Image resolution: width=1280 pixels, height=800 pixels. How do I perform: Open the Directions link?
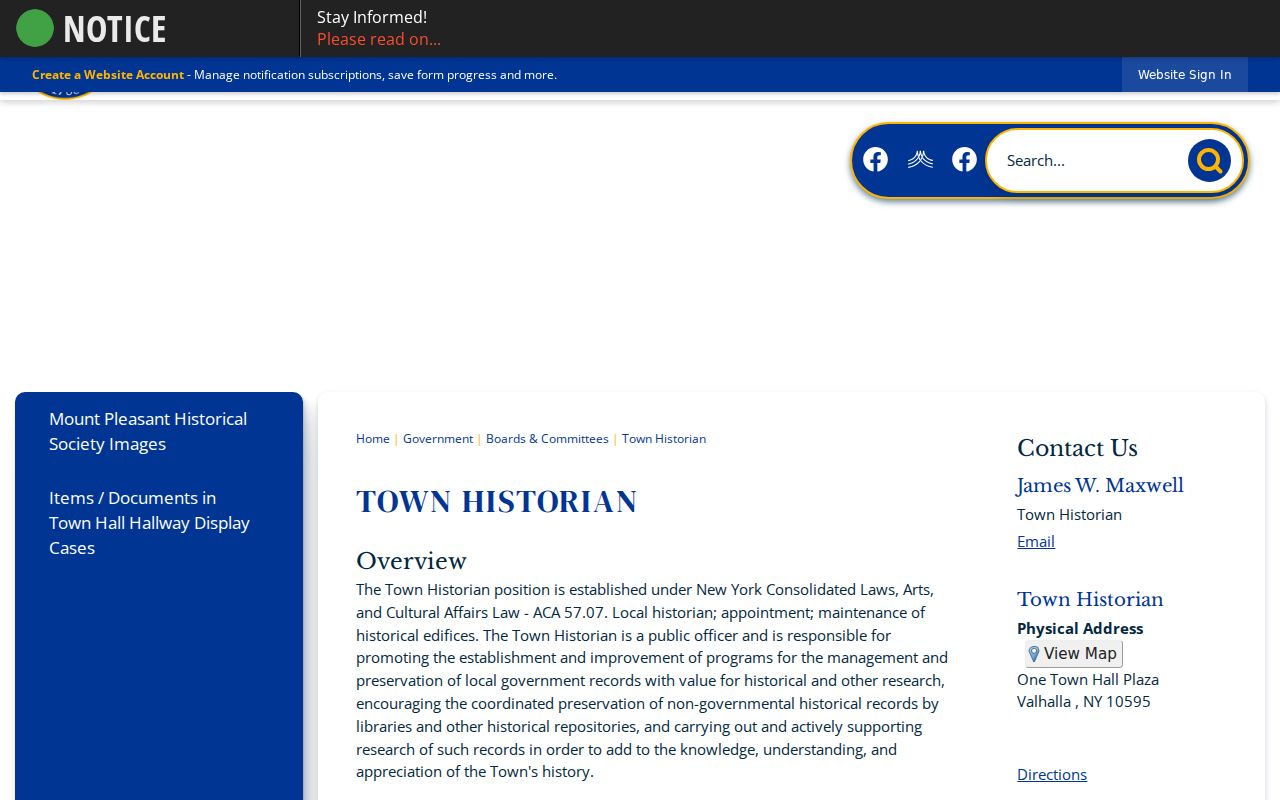1052,774
